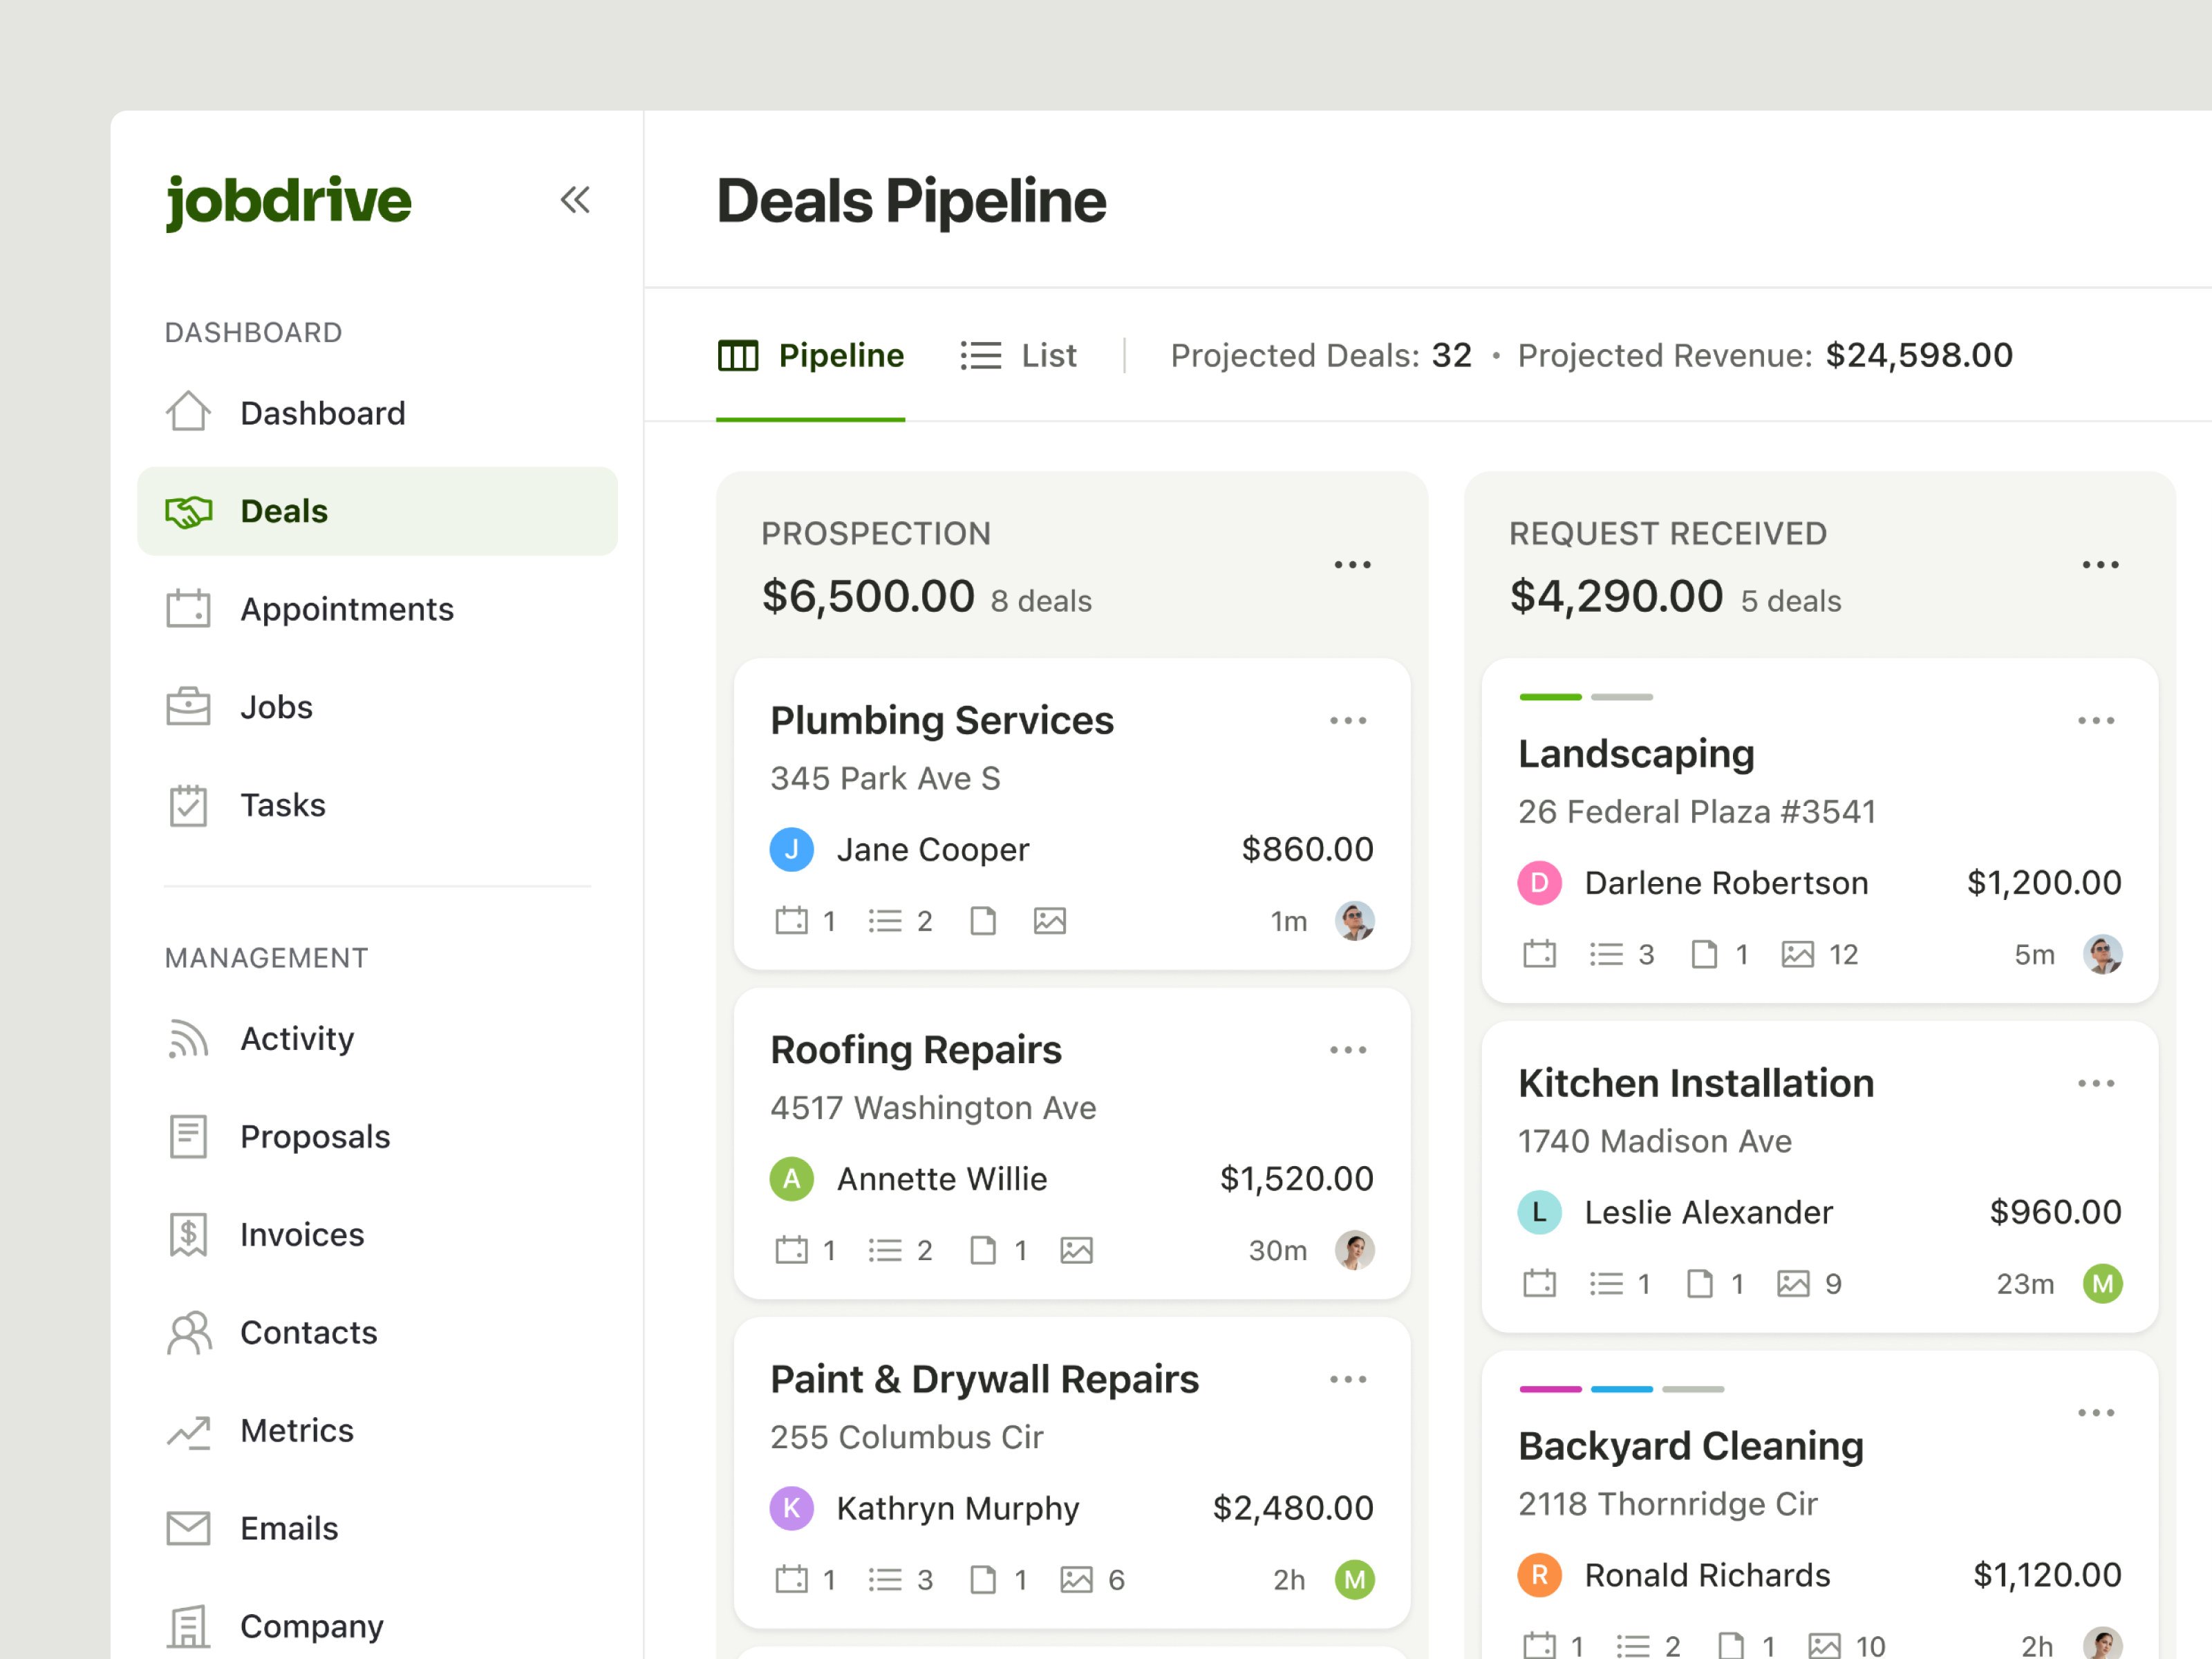The image size is (2212, 1659).
Task: Click assignee photo on Landscaping card
Action: pyautogui.click(x=2102, y=955)
